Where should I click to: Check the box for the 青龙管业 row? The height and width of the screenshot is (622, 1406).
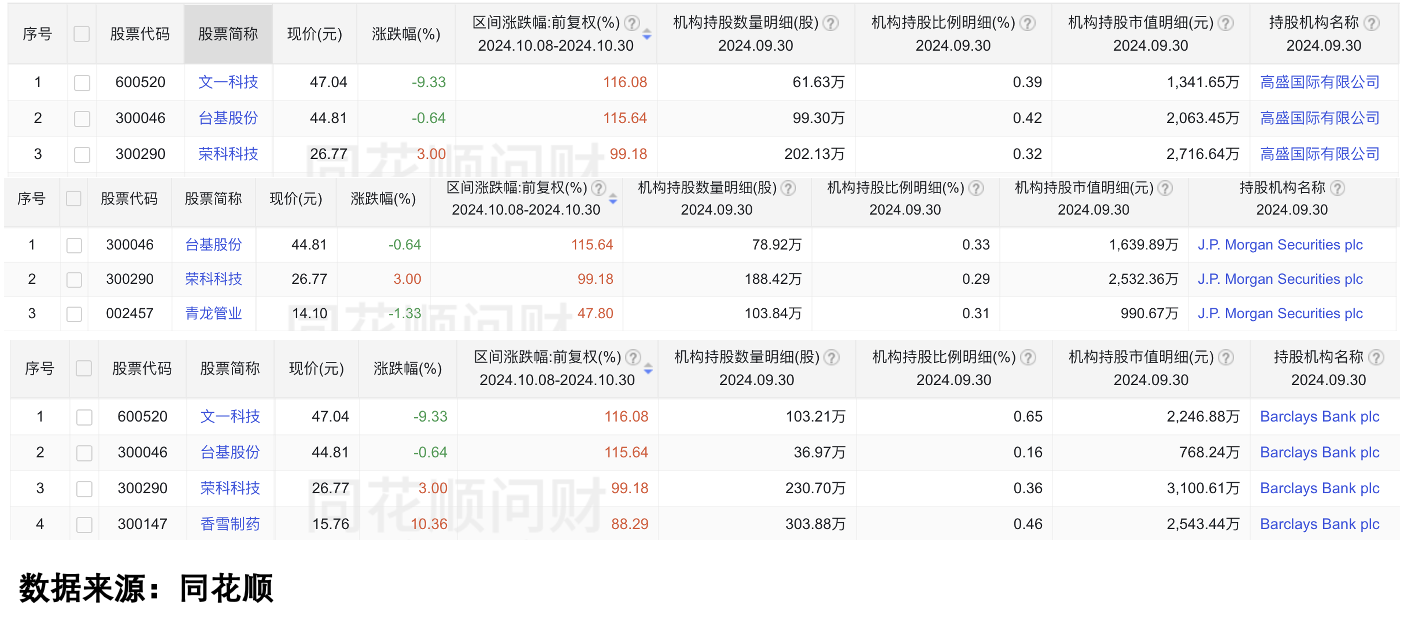pos(74,314)
